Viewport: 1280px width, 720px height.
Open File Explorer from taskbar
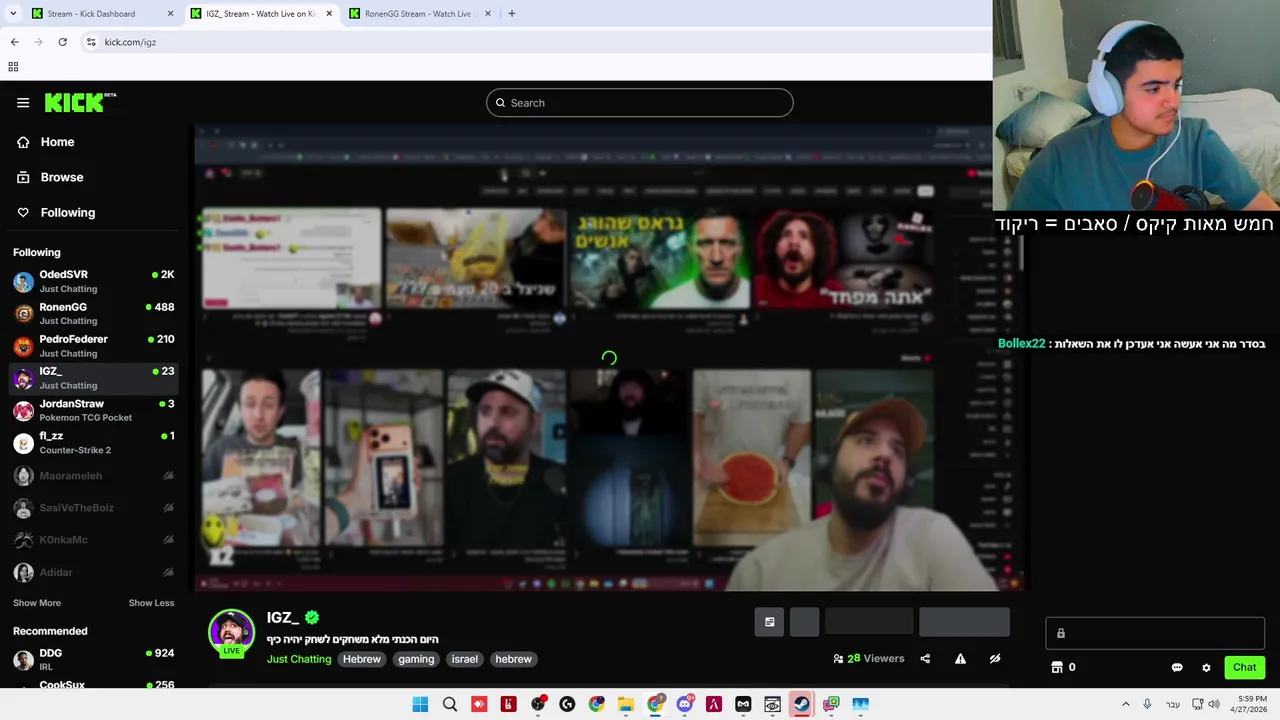(626, 704)
